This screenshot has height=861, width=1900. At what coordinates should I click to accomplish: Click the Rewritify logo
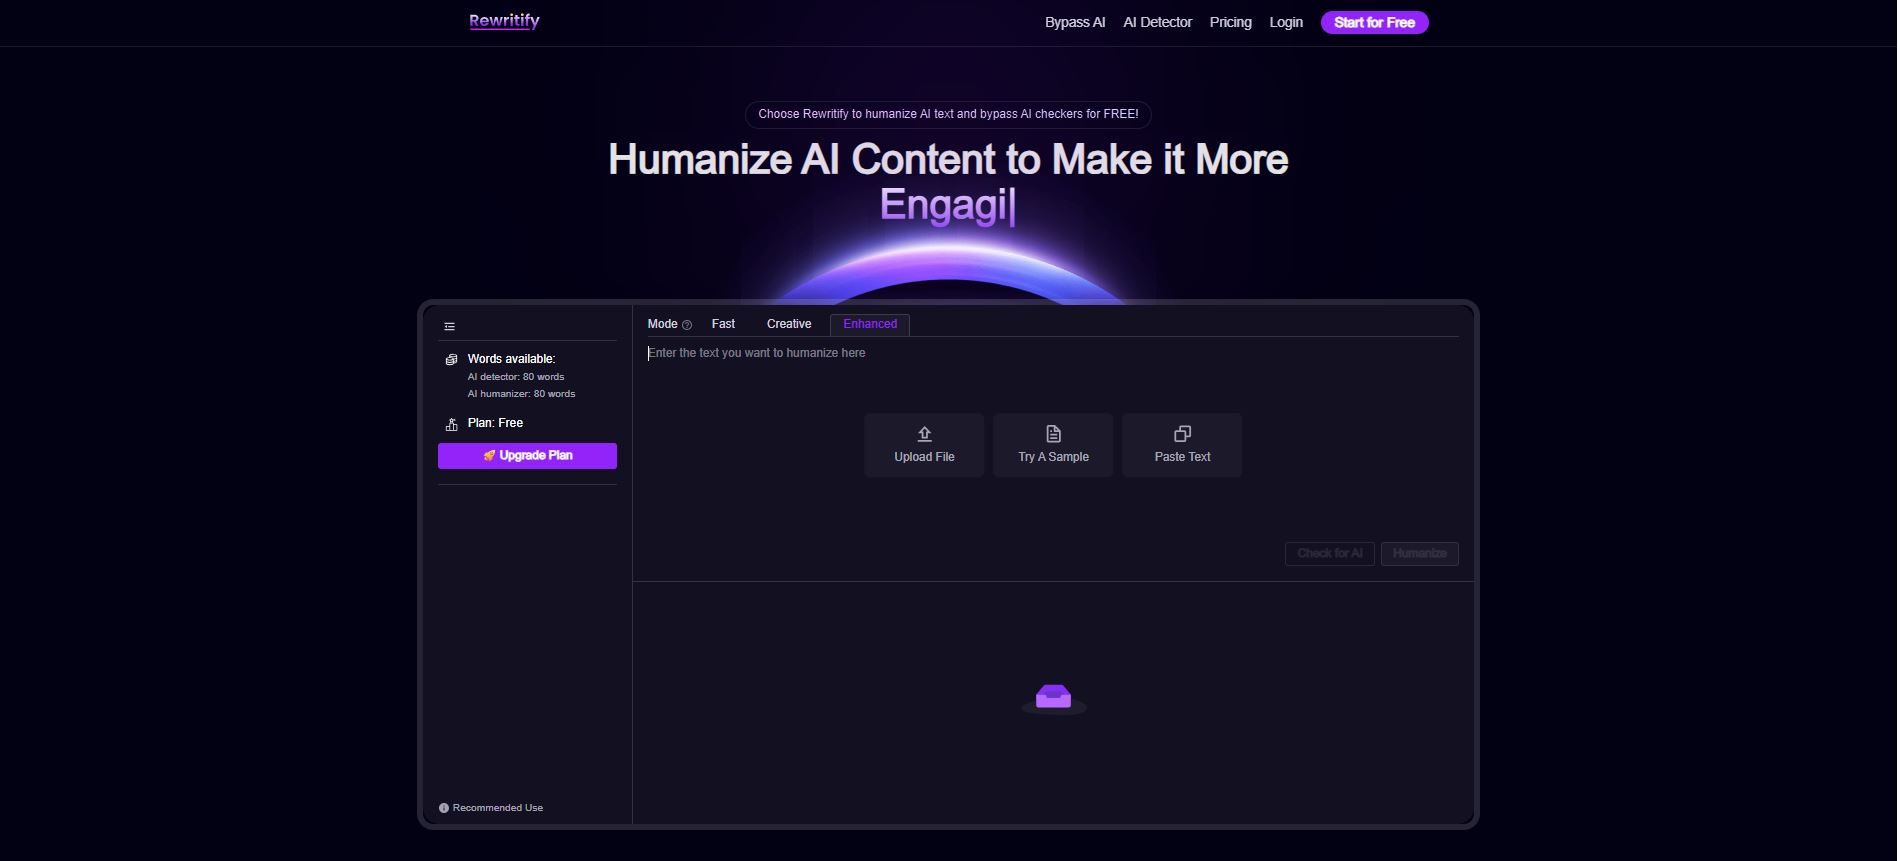[x=504, y=21]
